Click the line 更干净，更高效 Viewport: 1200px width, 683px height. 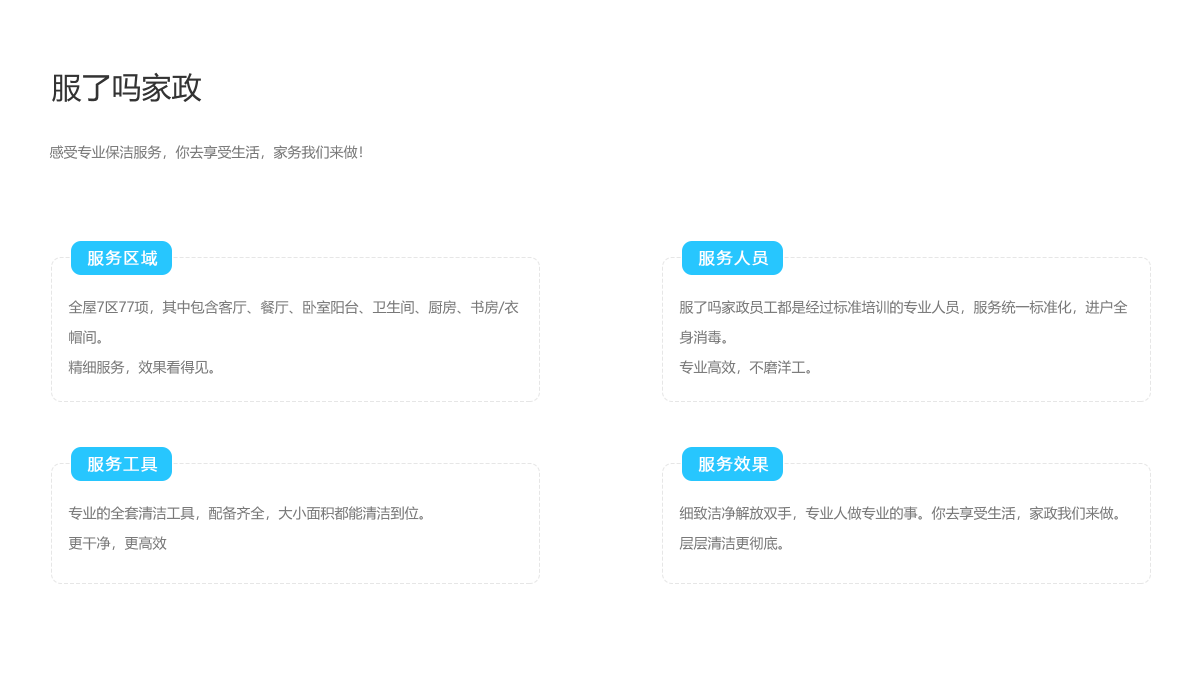click(117, 543)
